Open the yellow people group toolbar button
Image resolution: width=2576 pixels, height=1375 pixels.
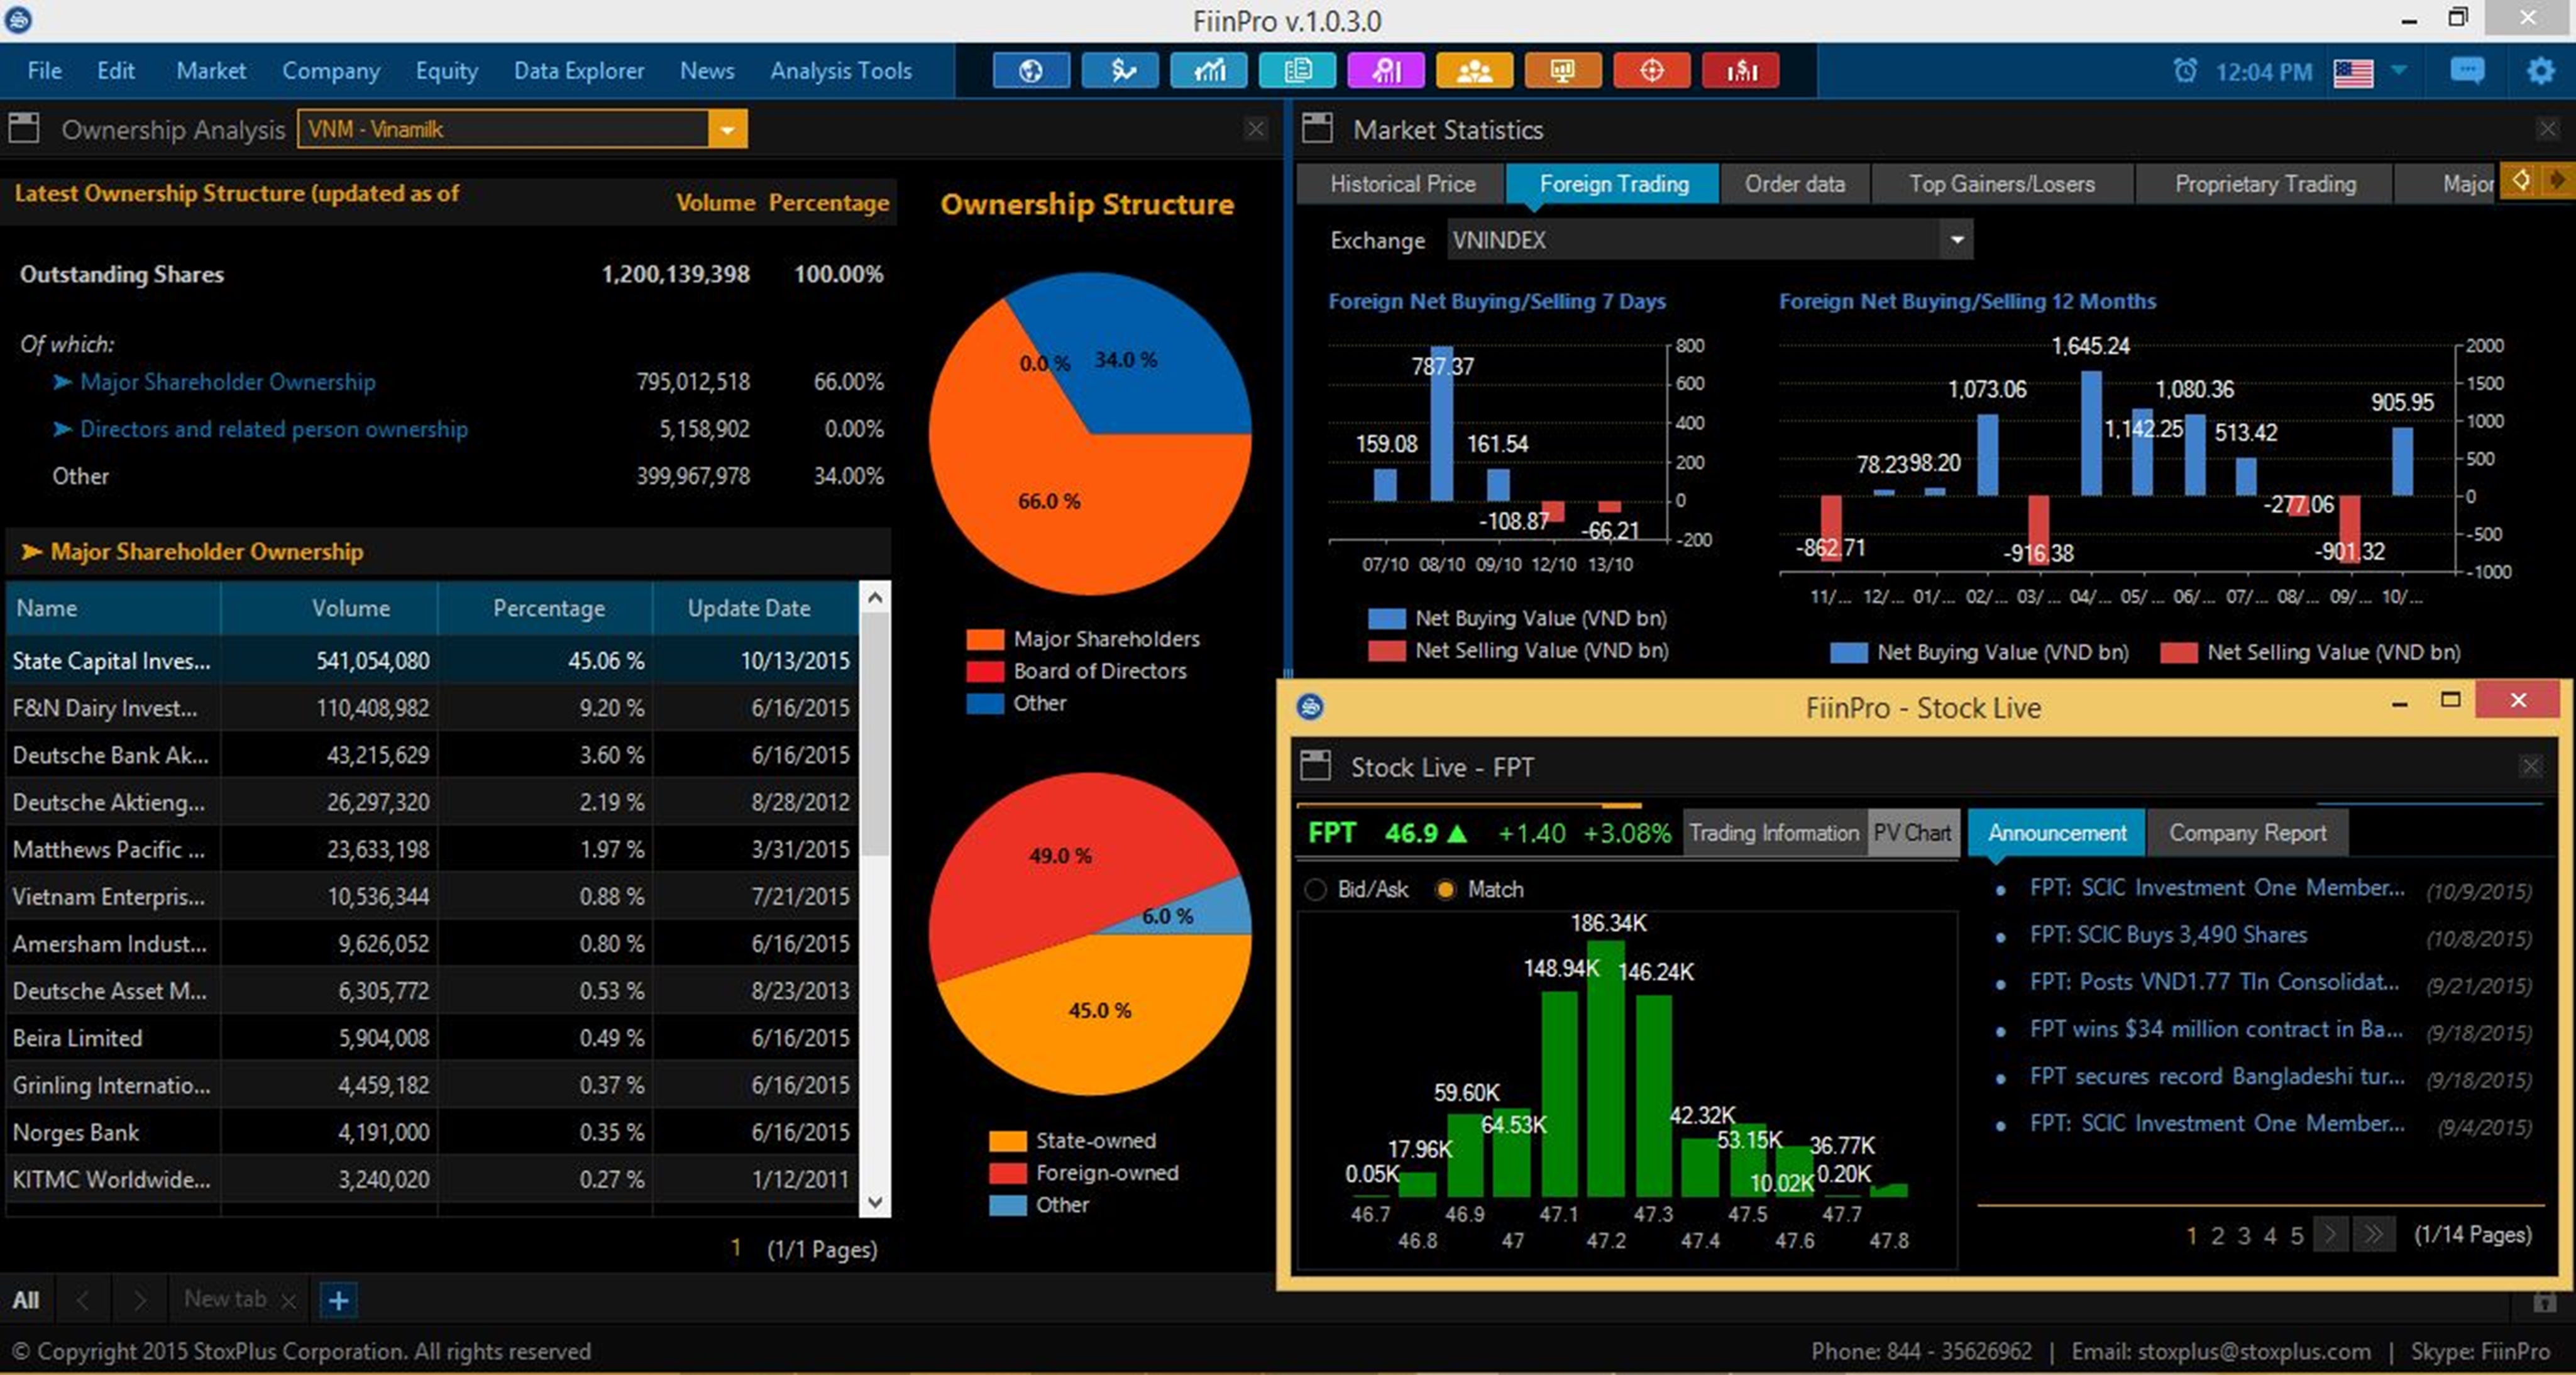(1474, 71)
